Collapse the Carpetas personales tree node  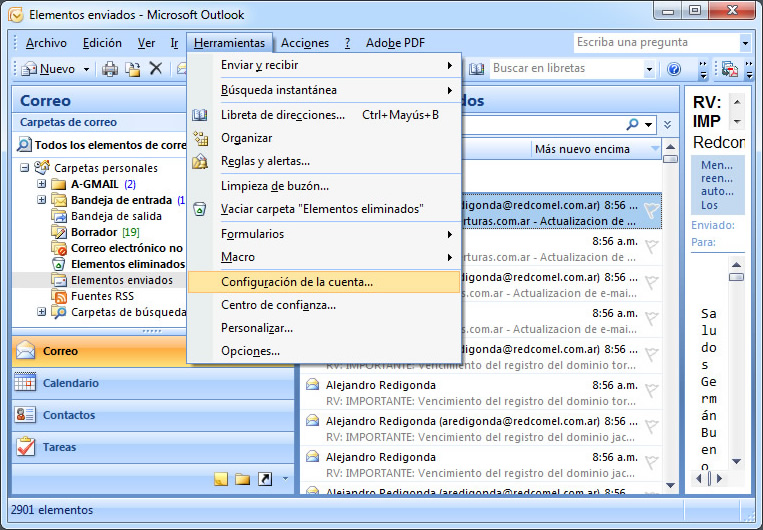click(x=26, y=168)
